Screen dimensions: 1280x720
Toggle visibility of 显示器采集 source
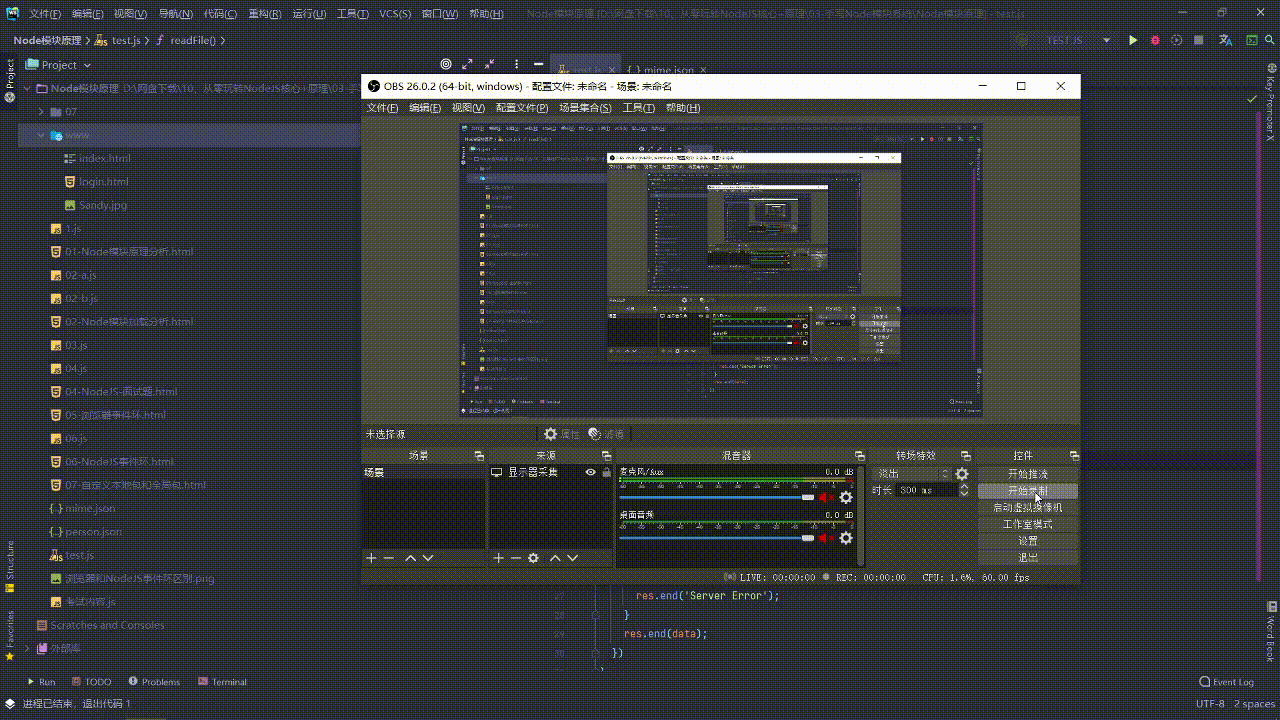[x=591, y=472]
